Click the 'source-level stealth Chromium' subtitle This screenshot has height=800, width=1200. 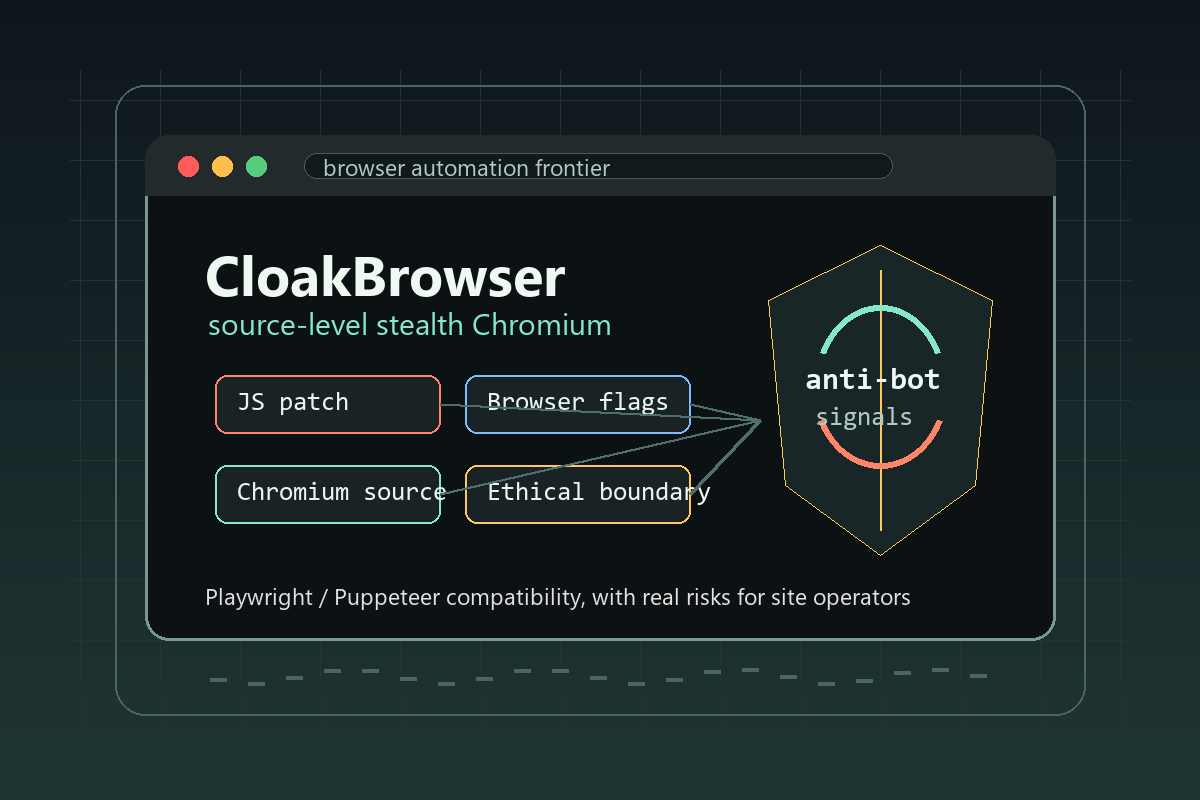(x=409, y=326)
